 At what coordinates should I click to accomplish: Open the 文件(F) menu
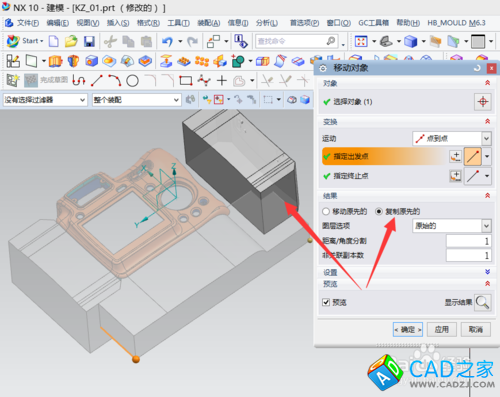coord(28,23)
